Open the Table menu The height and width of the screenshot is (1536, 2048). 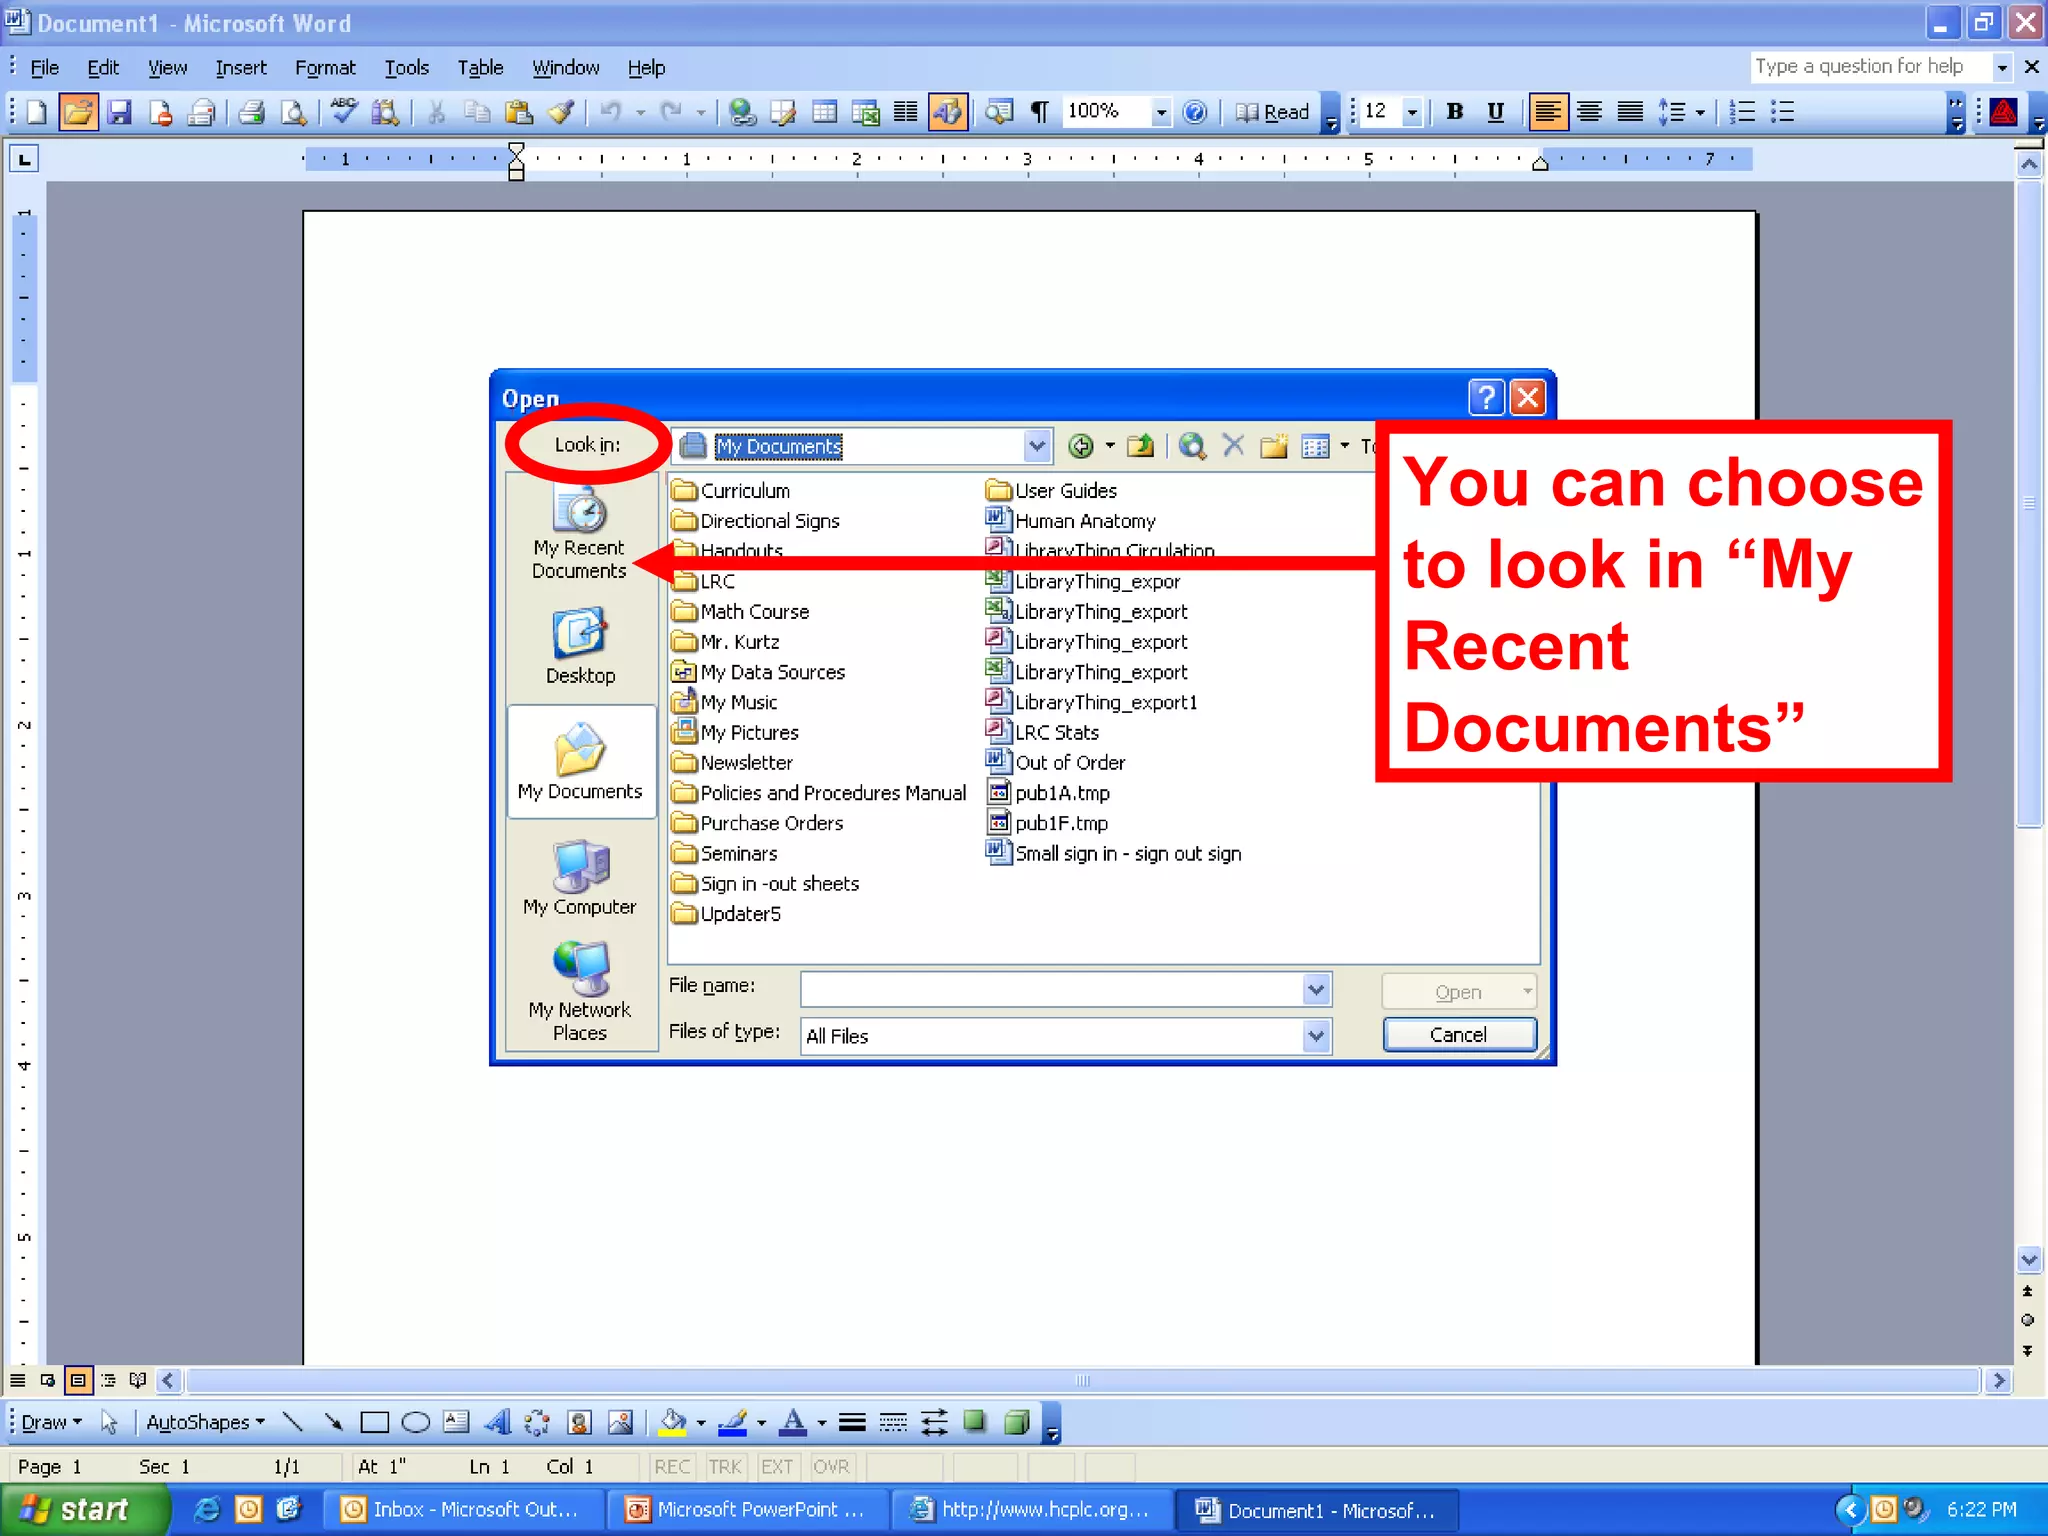tap(480, 68)
